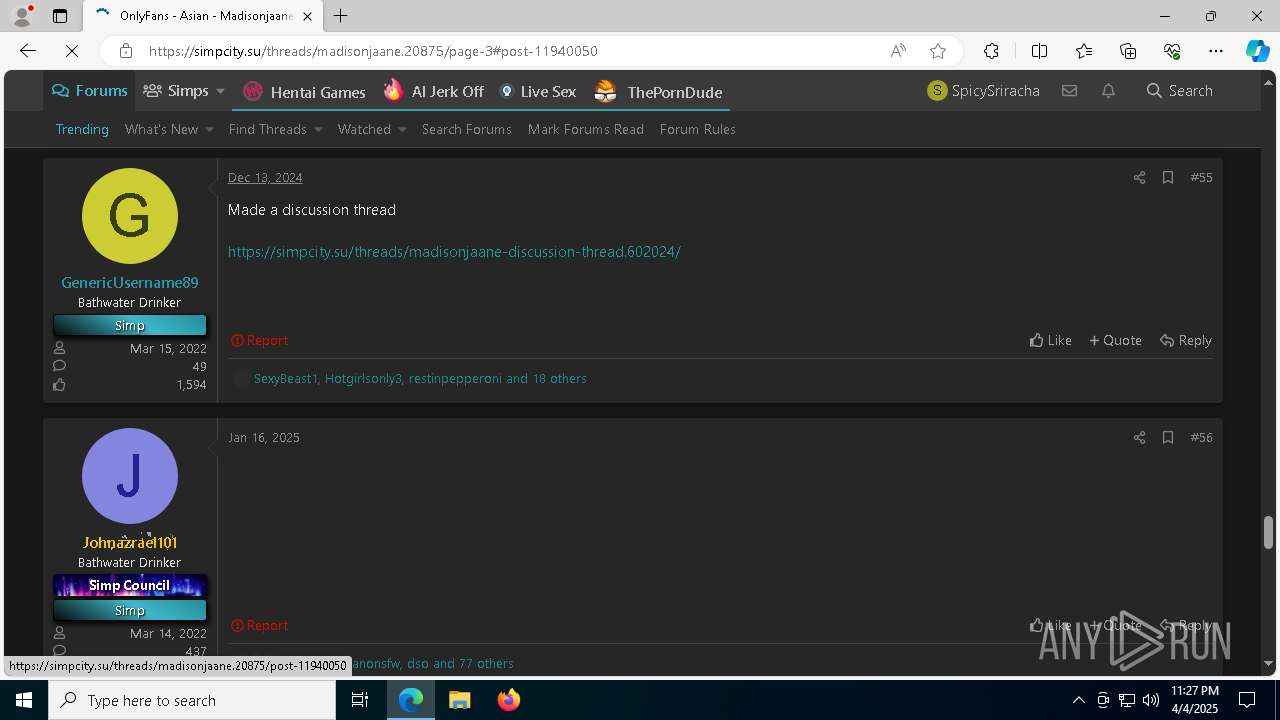Screen dimensions: 1280x720
Task: Stop loading the page in Edge
Action: [x=72, y=51]
